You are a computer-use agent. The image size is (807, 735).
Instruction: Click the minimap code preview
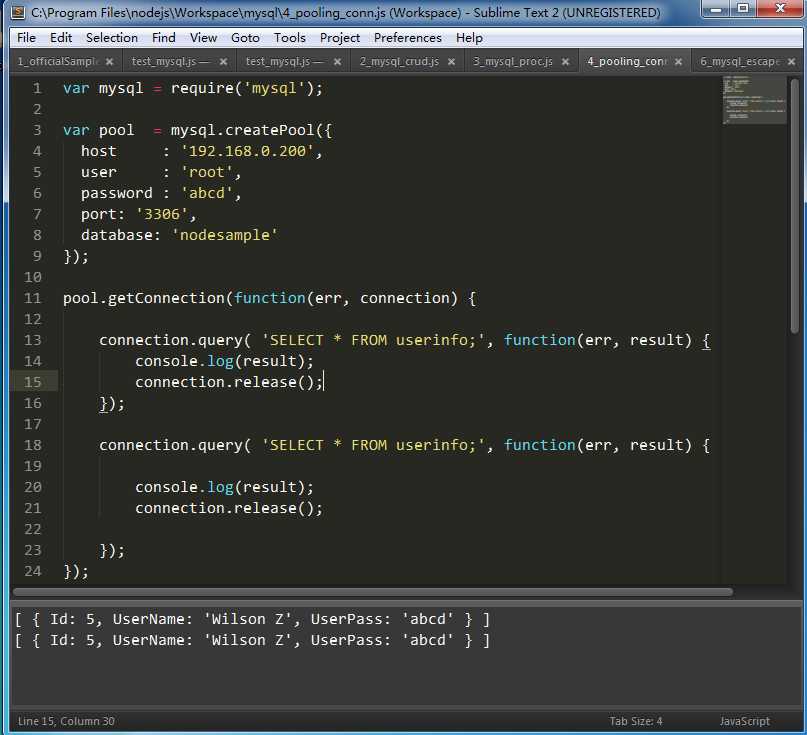(x=754, y=100)
